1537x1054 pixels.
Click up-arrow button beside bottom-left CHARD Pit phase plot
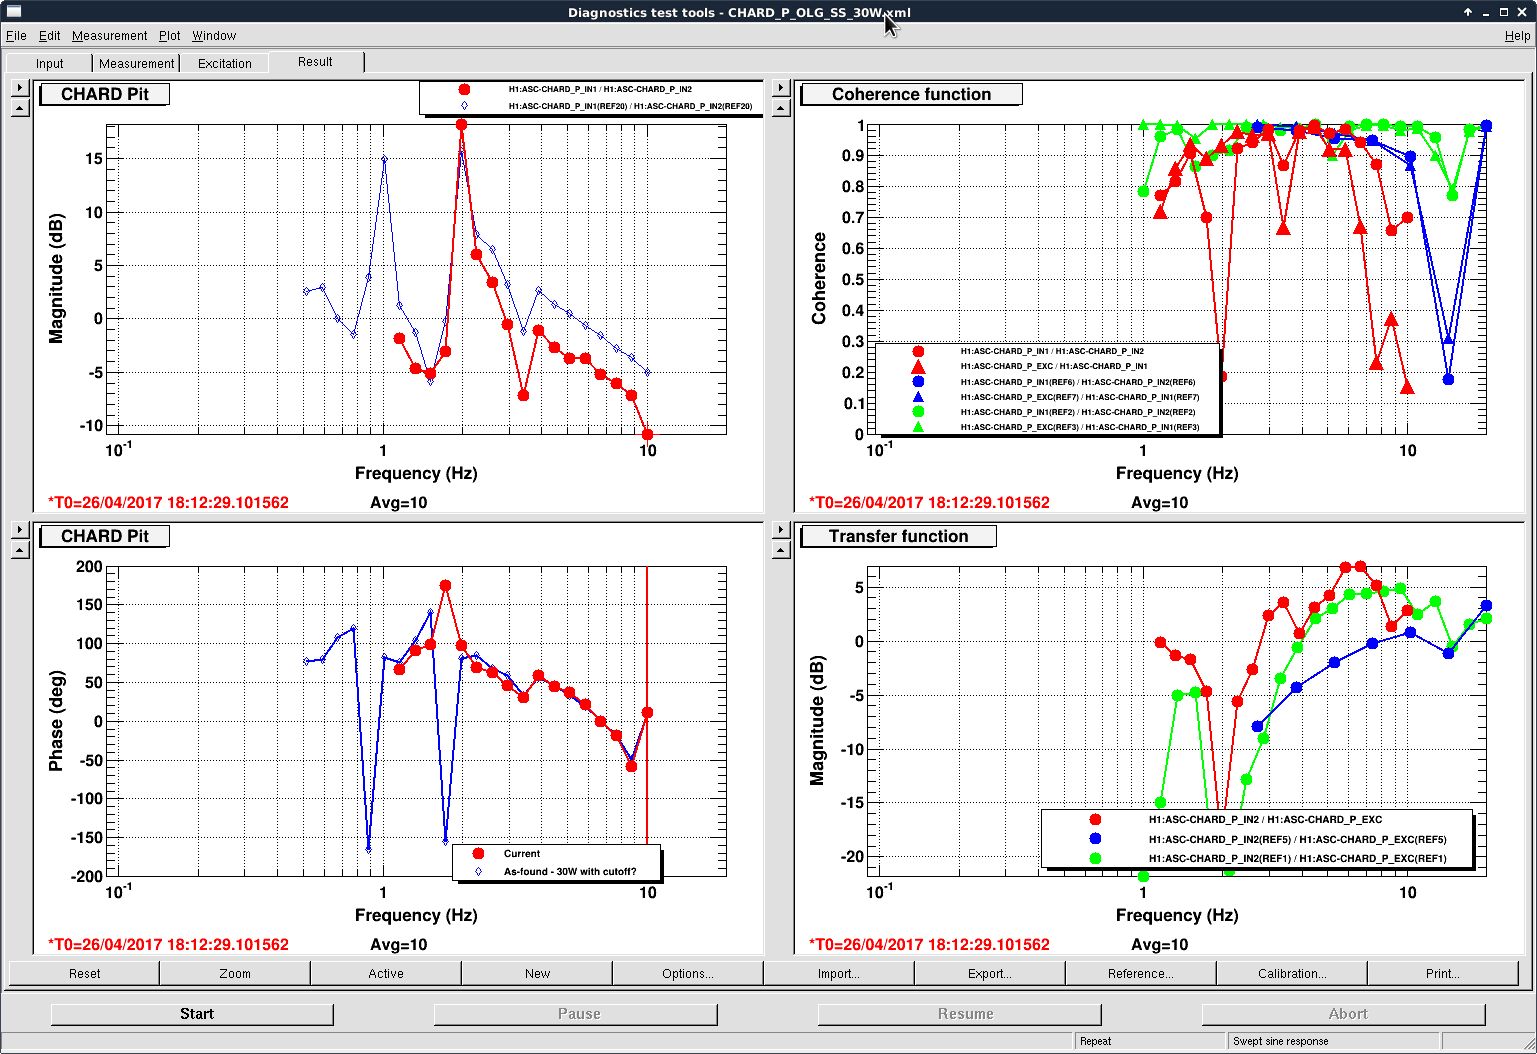click(x=20, y=549)
